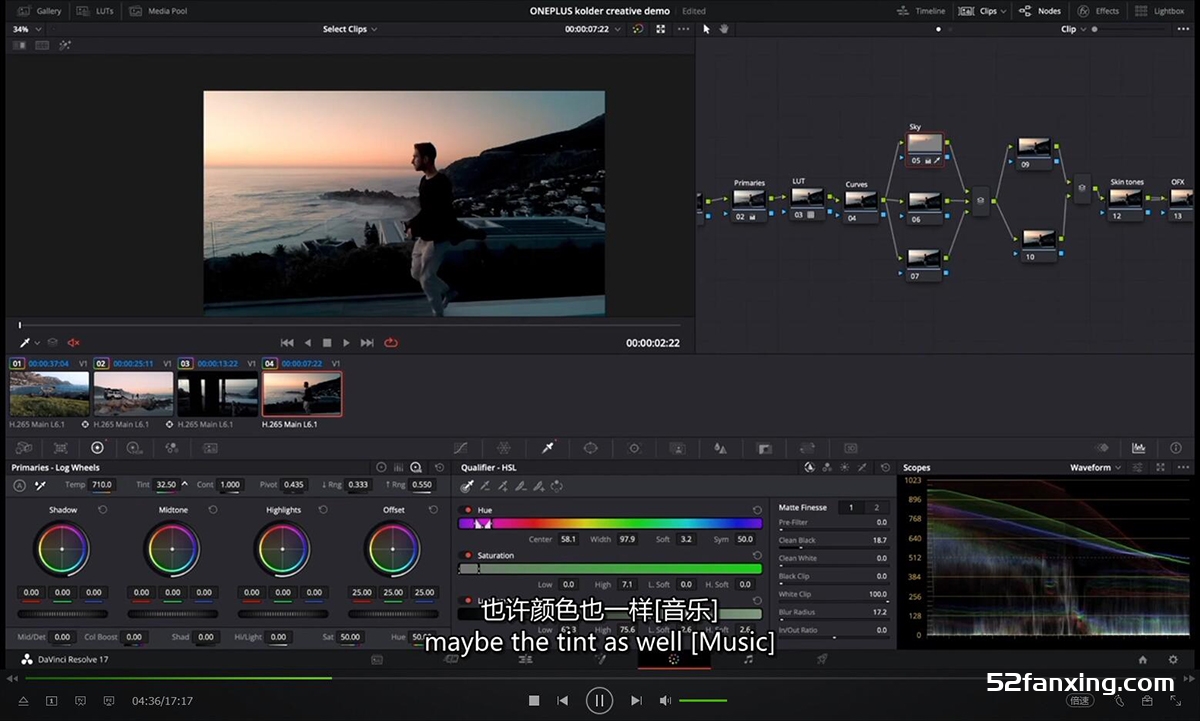Click the Hue color range bar
The height and width of the screenshot is (721, 1200).
pyautogui.click(x=610, y=523)
